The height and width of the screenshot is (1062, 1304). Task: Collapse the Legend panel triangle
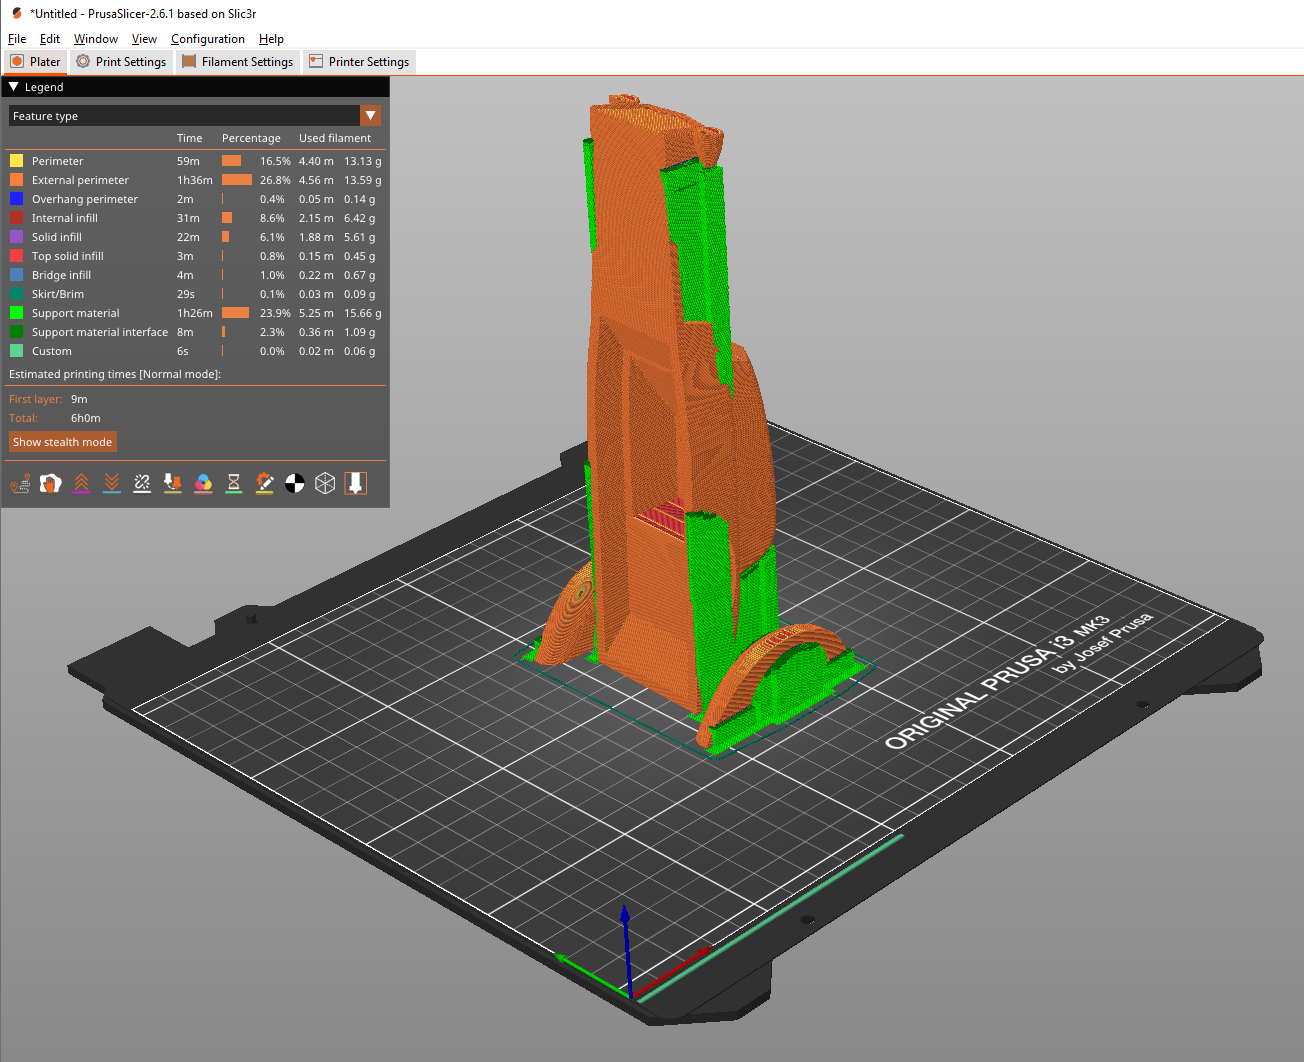tap(14, 87)
